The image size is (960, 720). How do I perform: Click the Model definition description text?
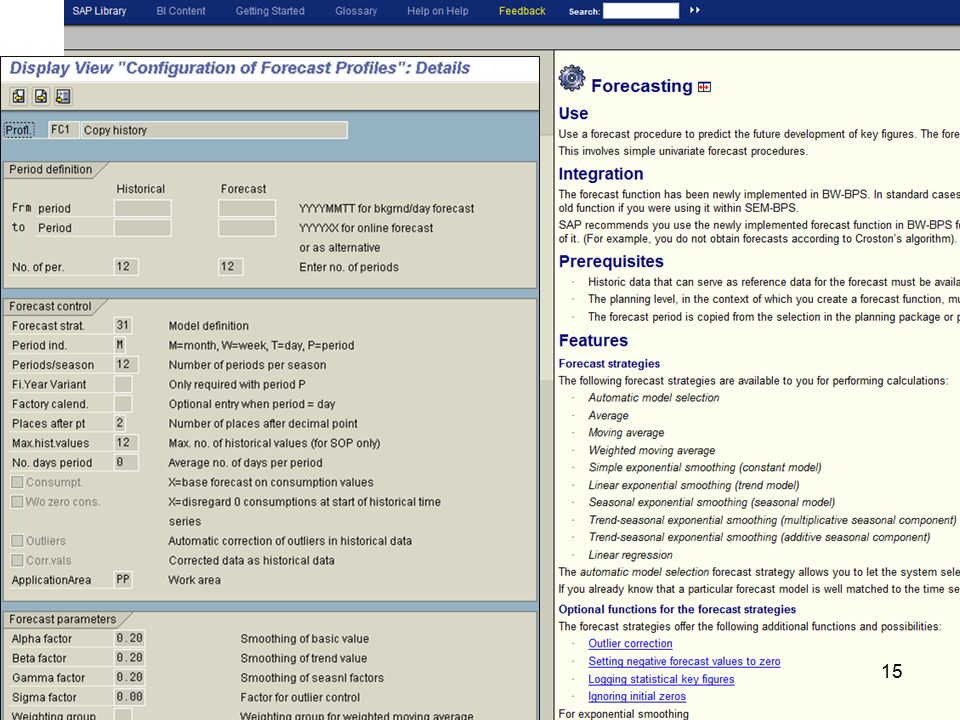[x=209, y=326]
